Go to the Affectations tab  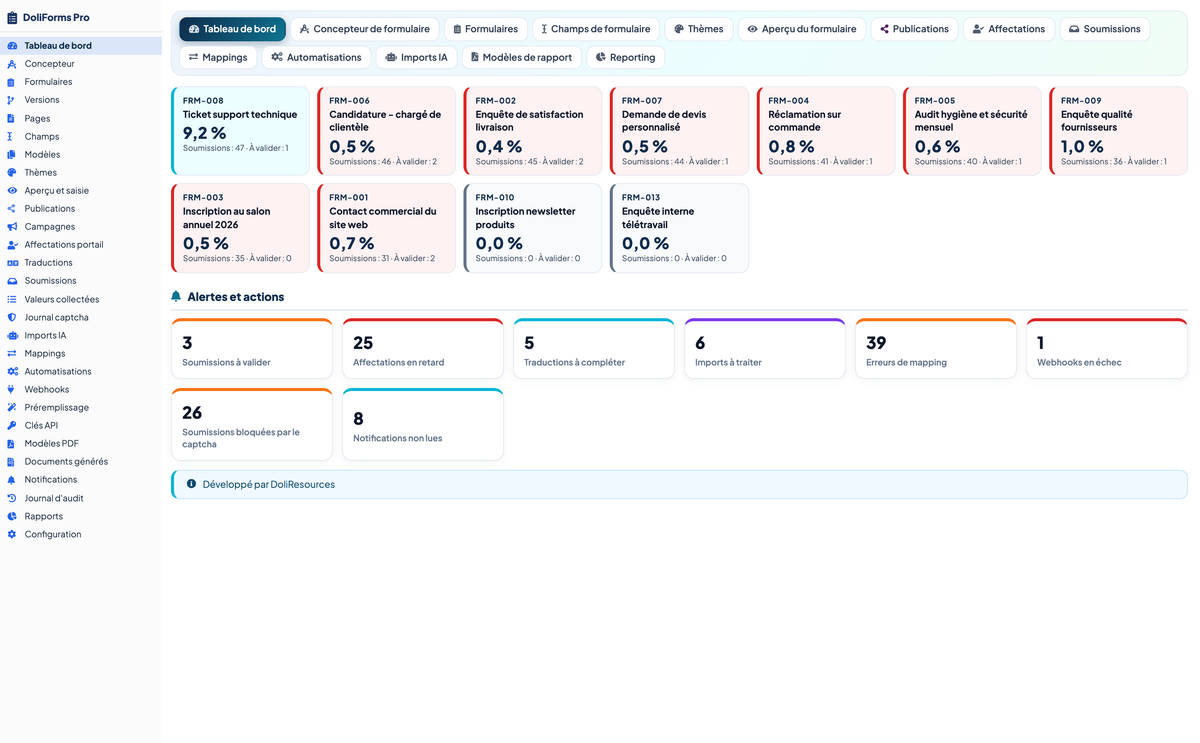pos(1009,29)
